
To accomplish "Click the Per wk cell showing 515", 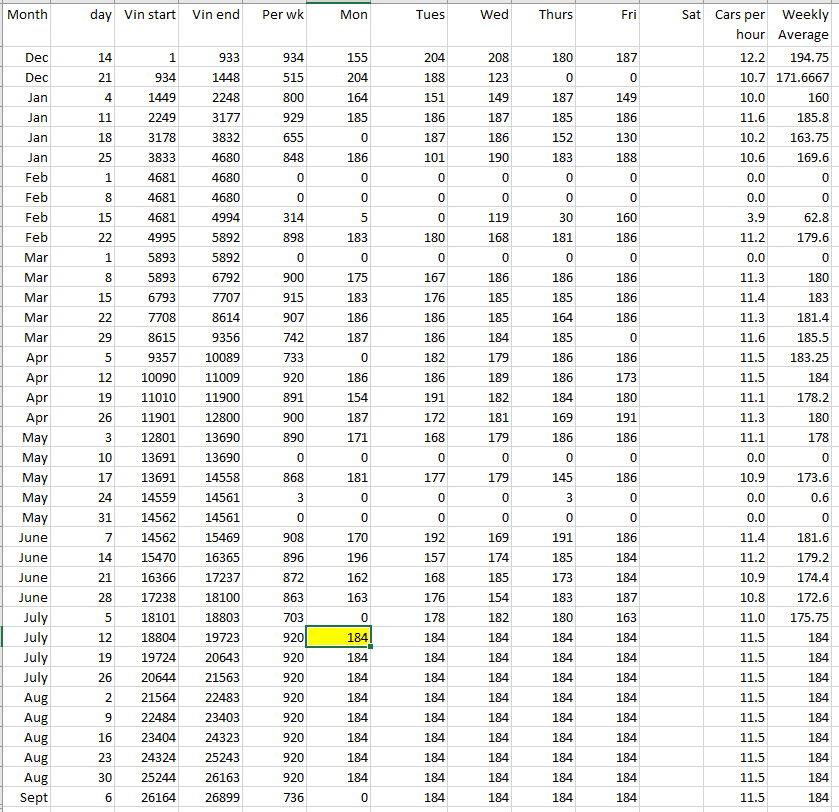I will [x=275, y=78].
